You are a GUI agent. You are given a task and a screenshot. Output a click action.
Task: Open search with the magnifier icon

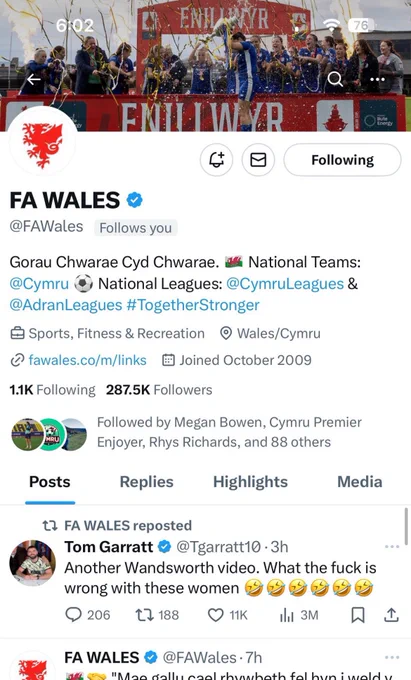(335, 79)
